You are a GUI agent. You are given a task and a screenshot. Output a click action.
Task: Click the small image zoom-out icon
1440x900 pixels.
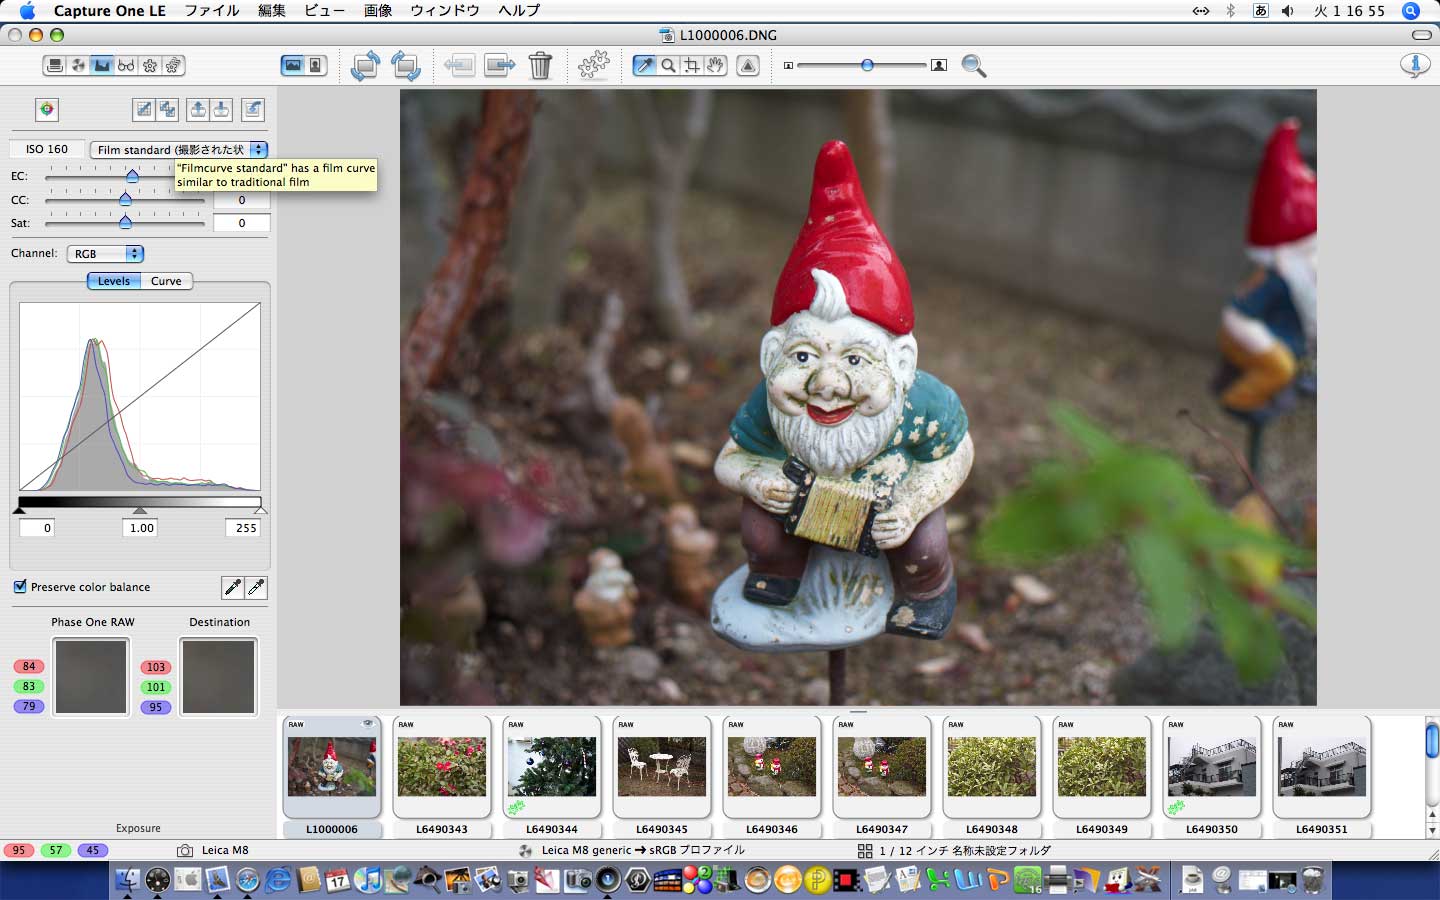click(788, 65)
